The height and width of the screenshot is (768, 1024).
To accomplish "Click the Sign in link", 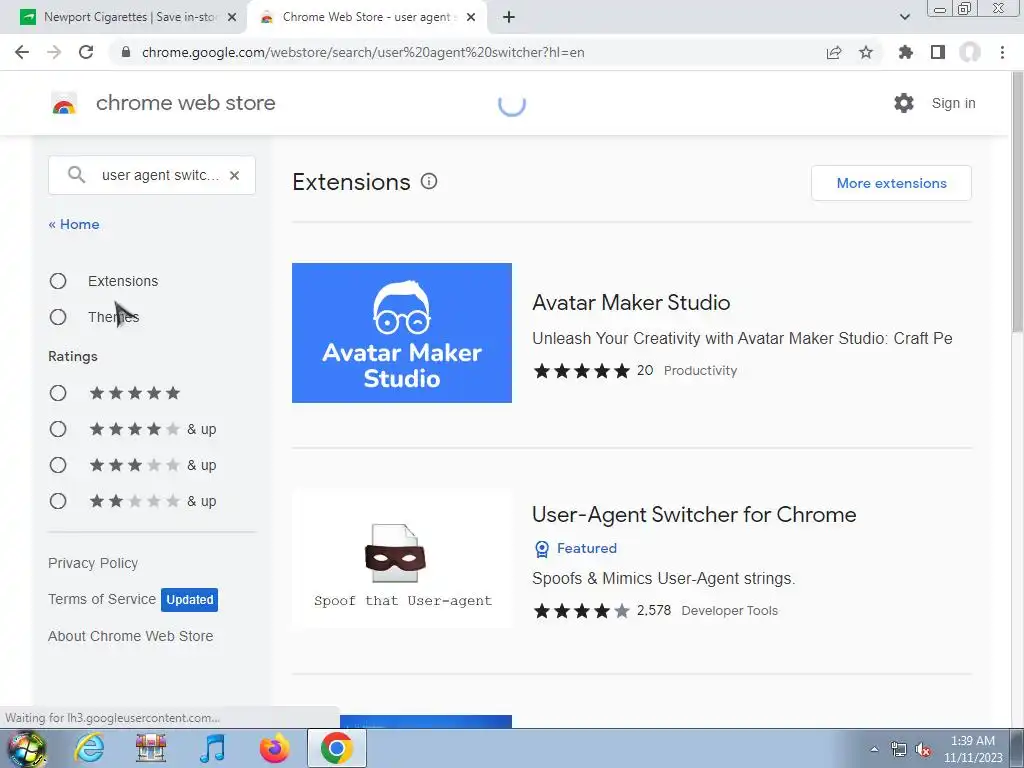I will tap(953, 103).
